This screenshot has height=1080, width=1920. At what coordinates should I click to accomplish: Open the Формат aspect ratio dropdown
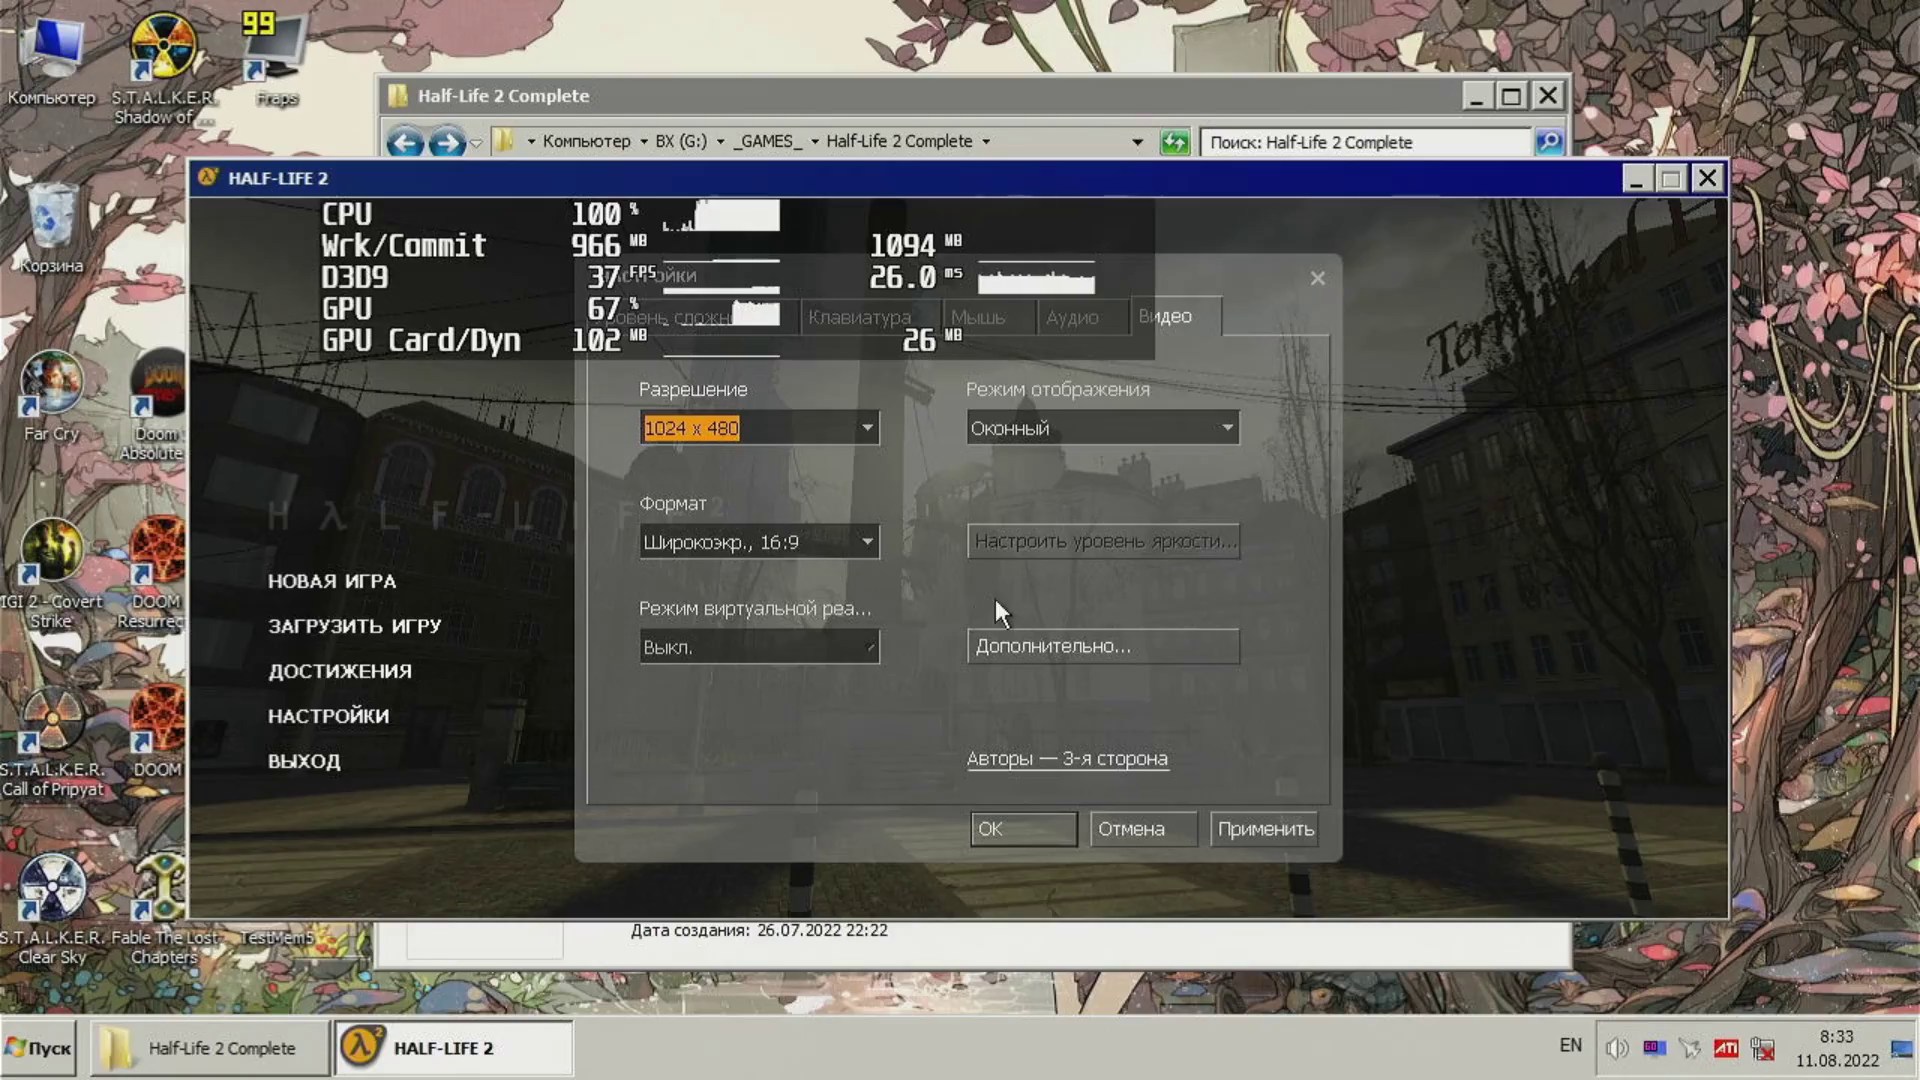point(867,542)
